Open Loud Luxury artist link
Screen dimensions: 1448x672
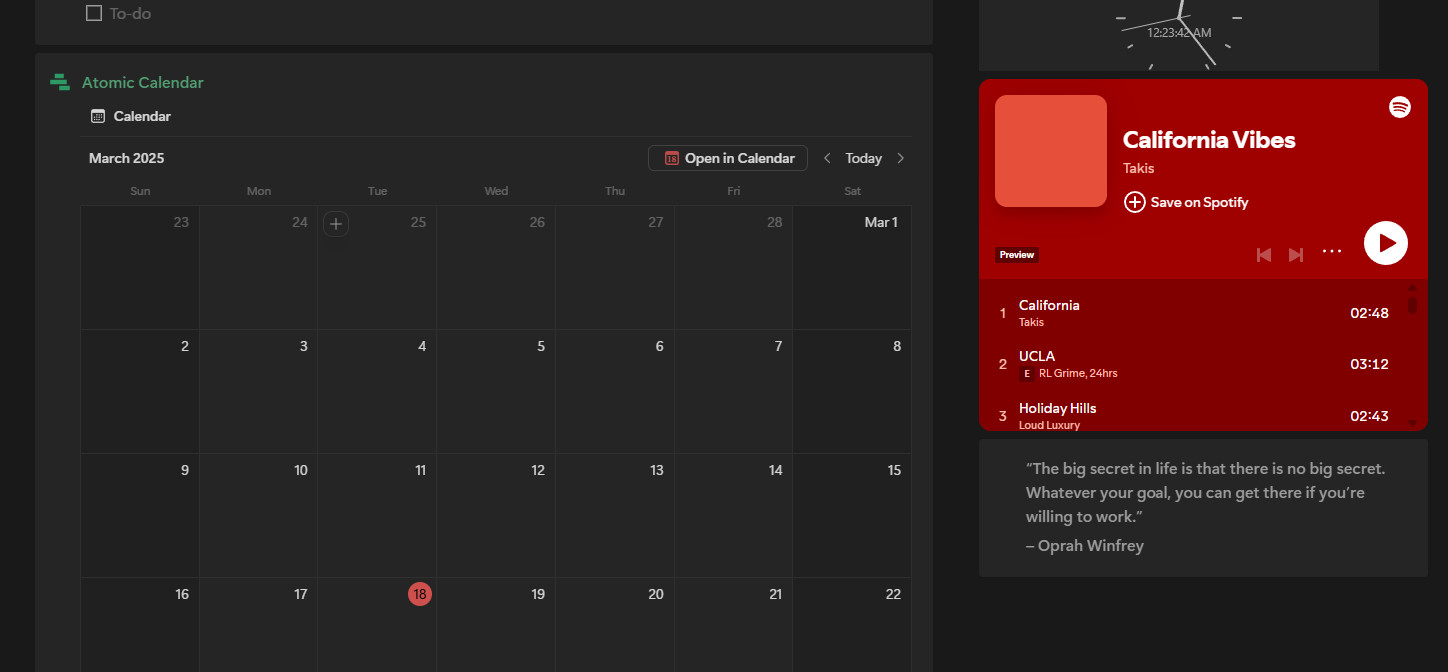(1049, 425)
